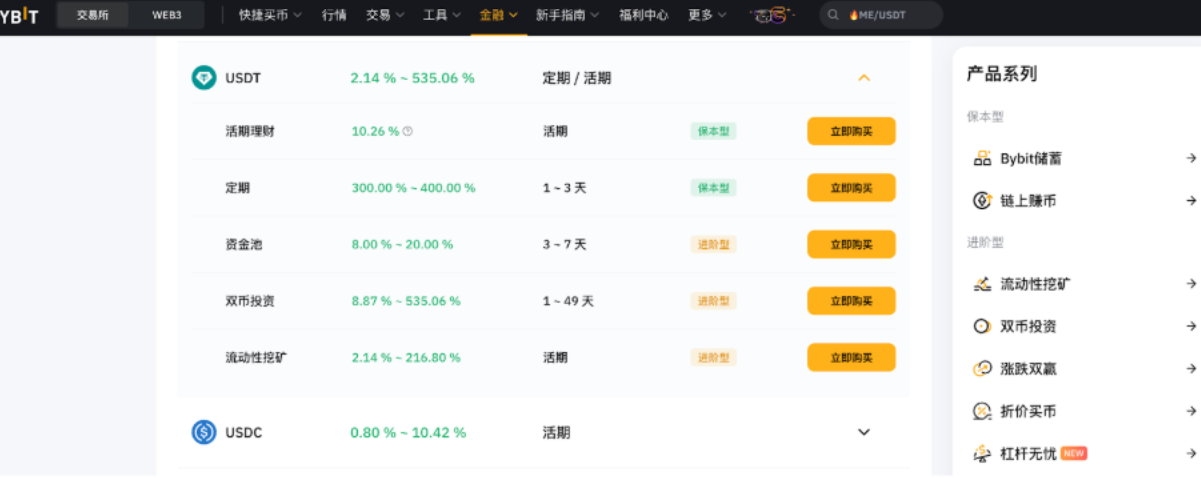The width and height of the screenshot is (1201, 478).
Task: Click the info icon beside 10.26 %
Action: (x=408, y=131)
